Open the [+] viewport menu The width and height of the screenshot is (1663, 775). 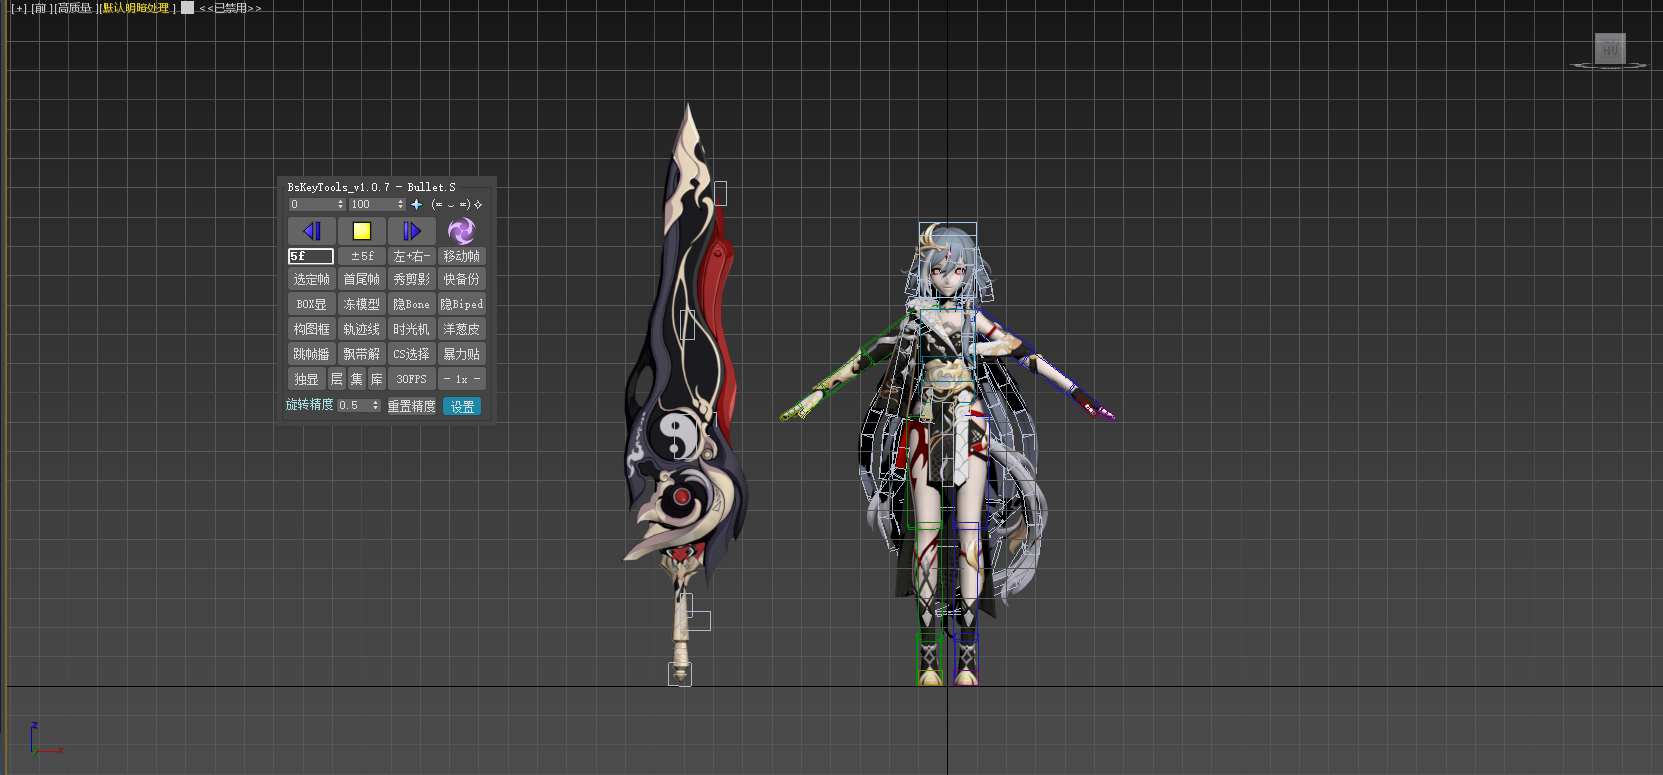pos(19,8)
